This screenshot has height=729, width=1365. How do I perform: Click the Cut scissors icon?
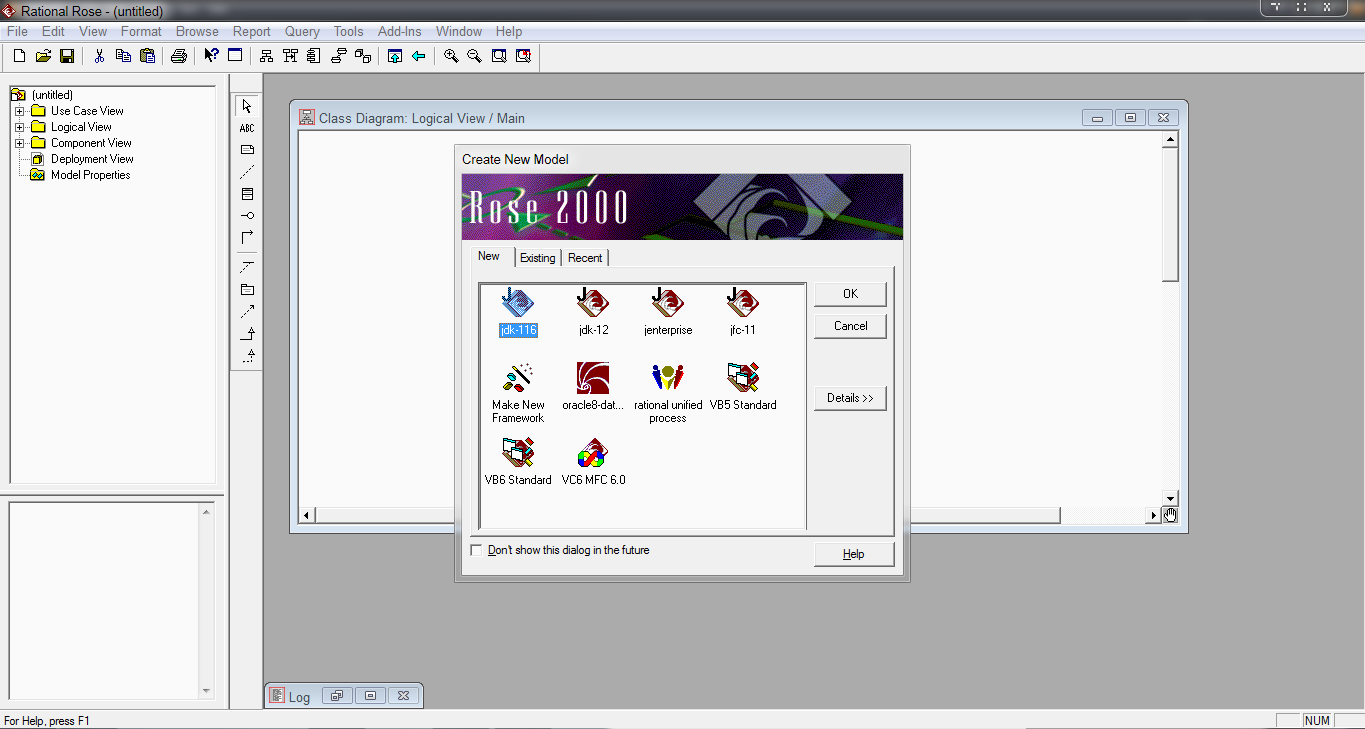click(99, 56)
